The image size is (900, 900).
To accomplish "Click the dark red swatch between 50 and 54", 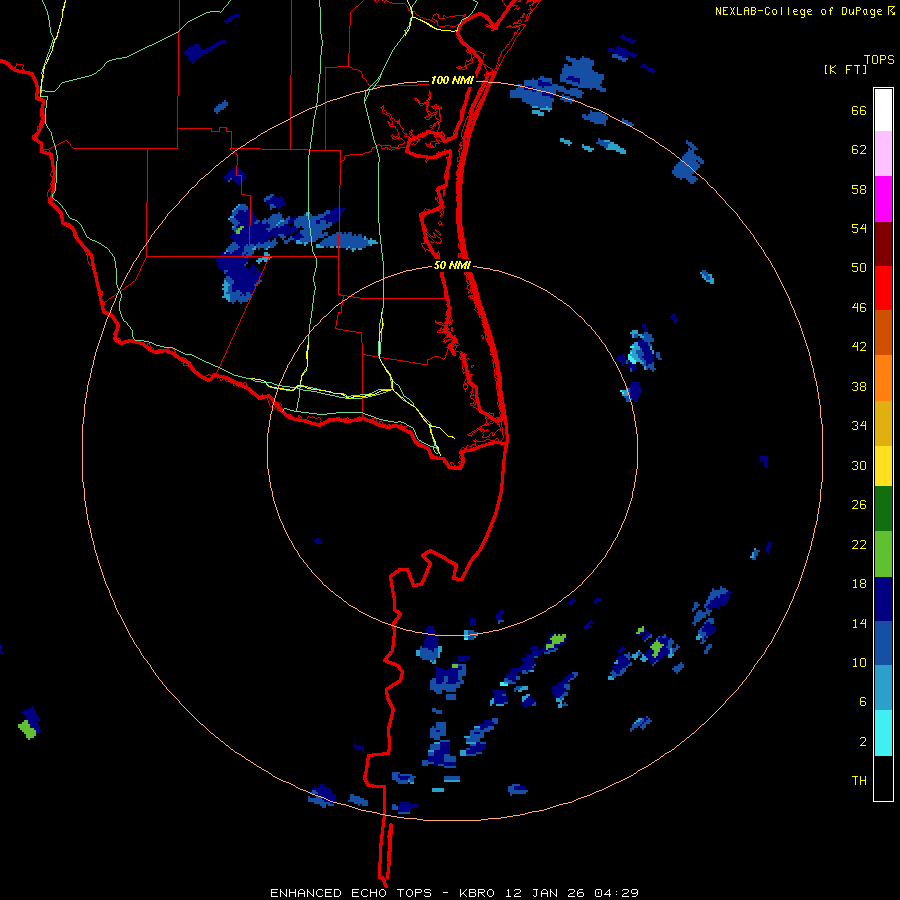I will pos(883,243).
